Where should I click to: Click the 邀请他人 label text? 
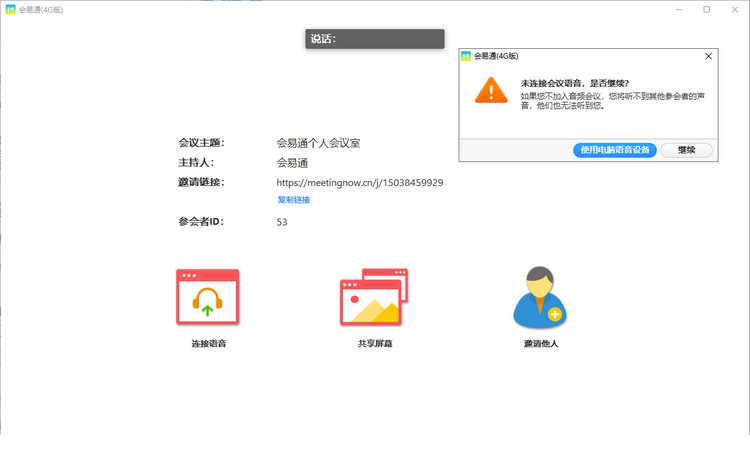click(x=540, y=343)
